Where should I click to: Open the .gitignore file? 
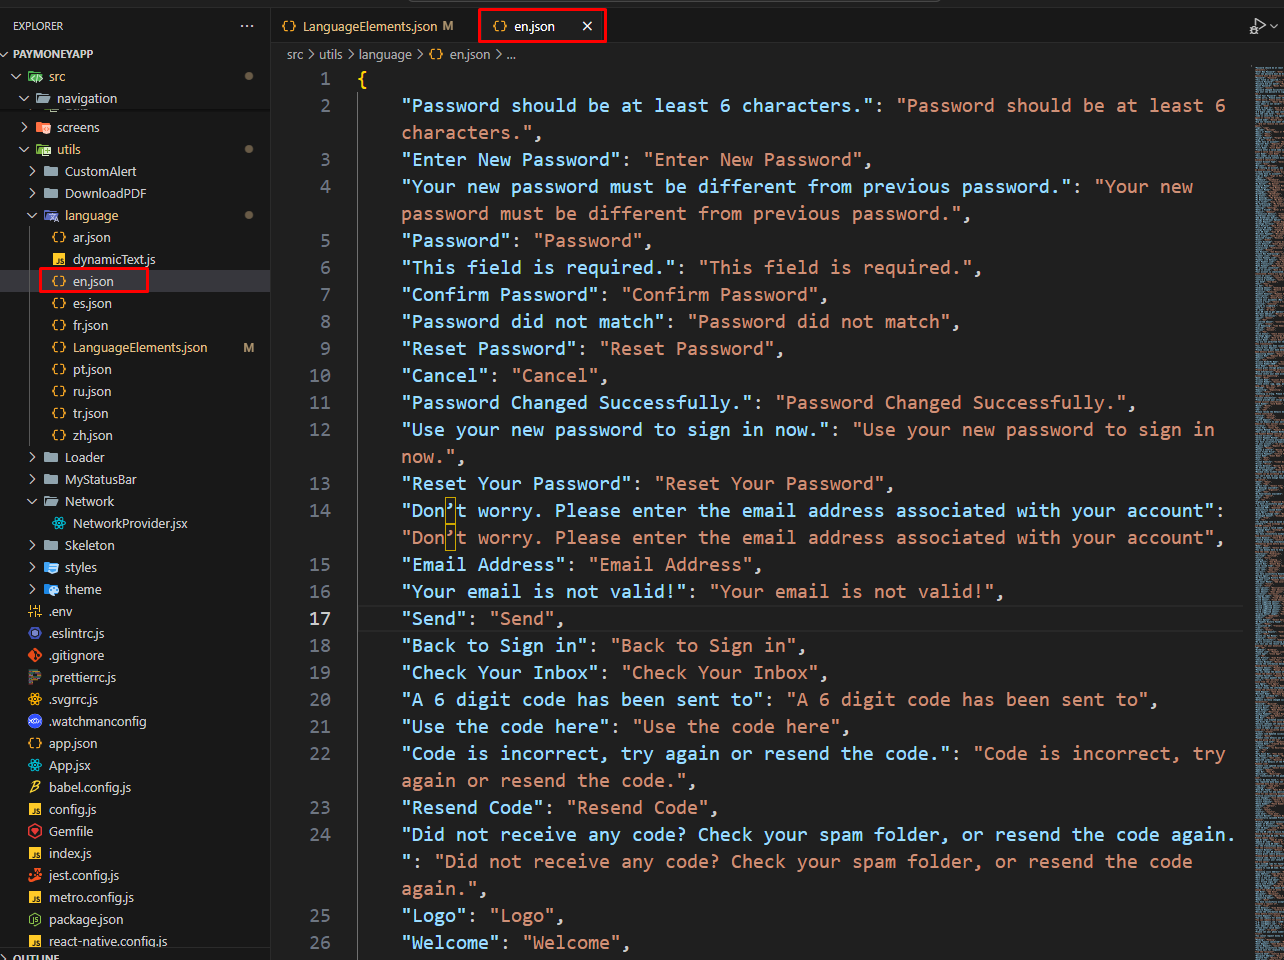tap(76, 655)
